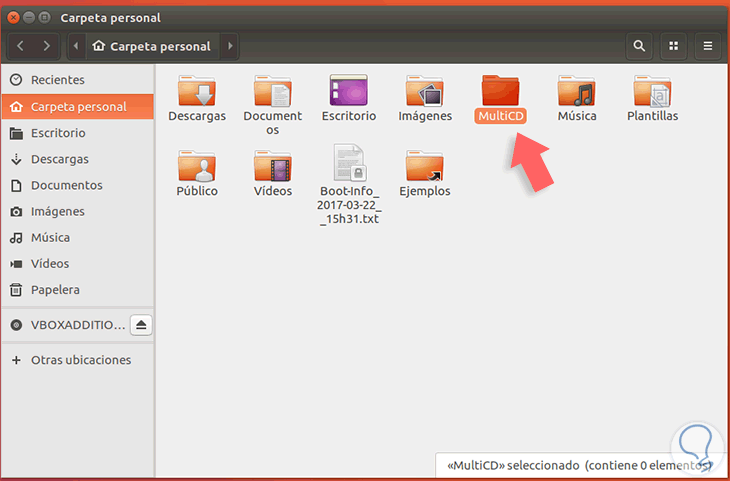Select the Plantillas folder icon
The image size is (730, 481).
(x=652, y=90)
